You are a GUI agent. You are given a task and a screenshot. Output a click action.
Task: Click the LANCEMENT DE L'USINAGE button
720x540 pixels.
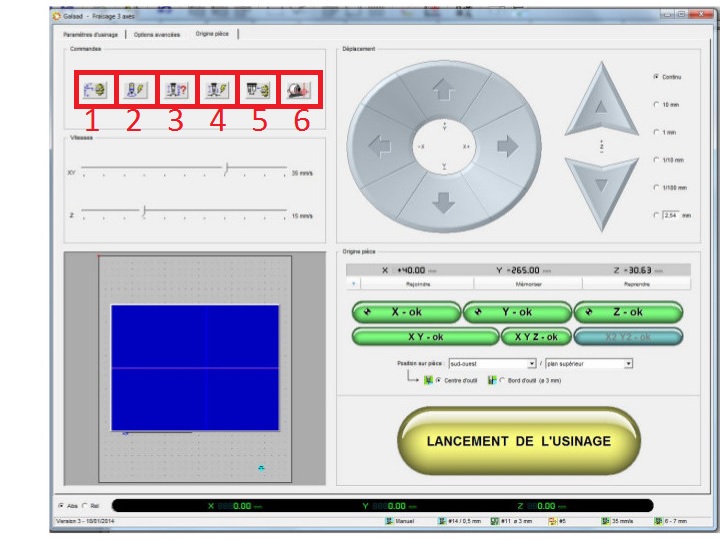pos(518,441)
